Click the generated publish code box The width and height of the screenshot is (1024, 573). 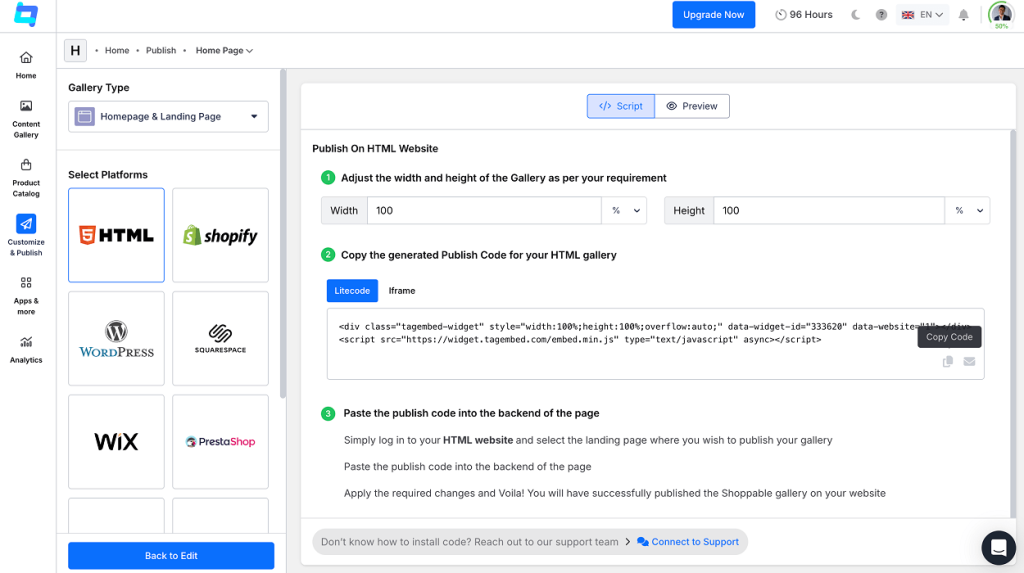655,344
